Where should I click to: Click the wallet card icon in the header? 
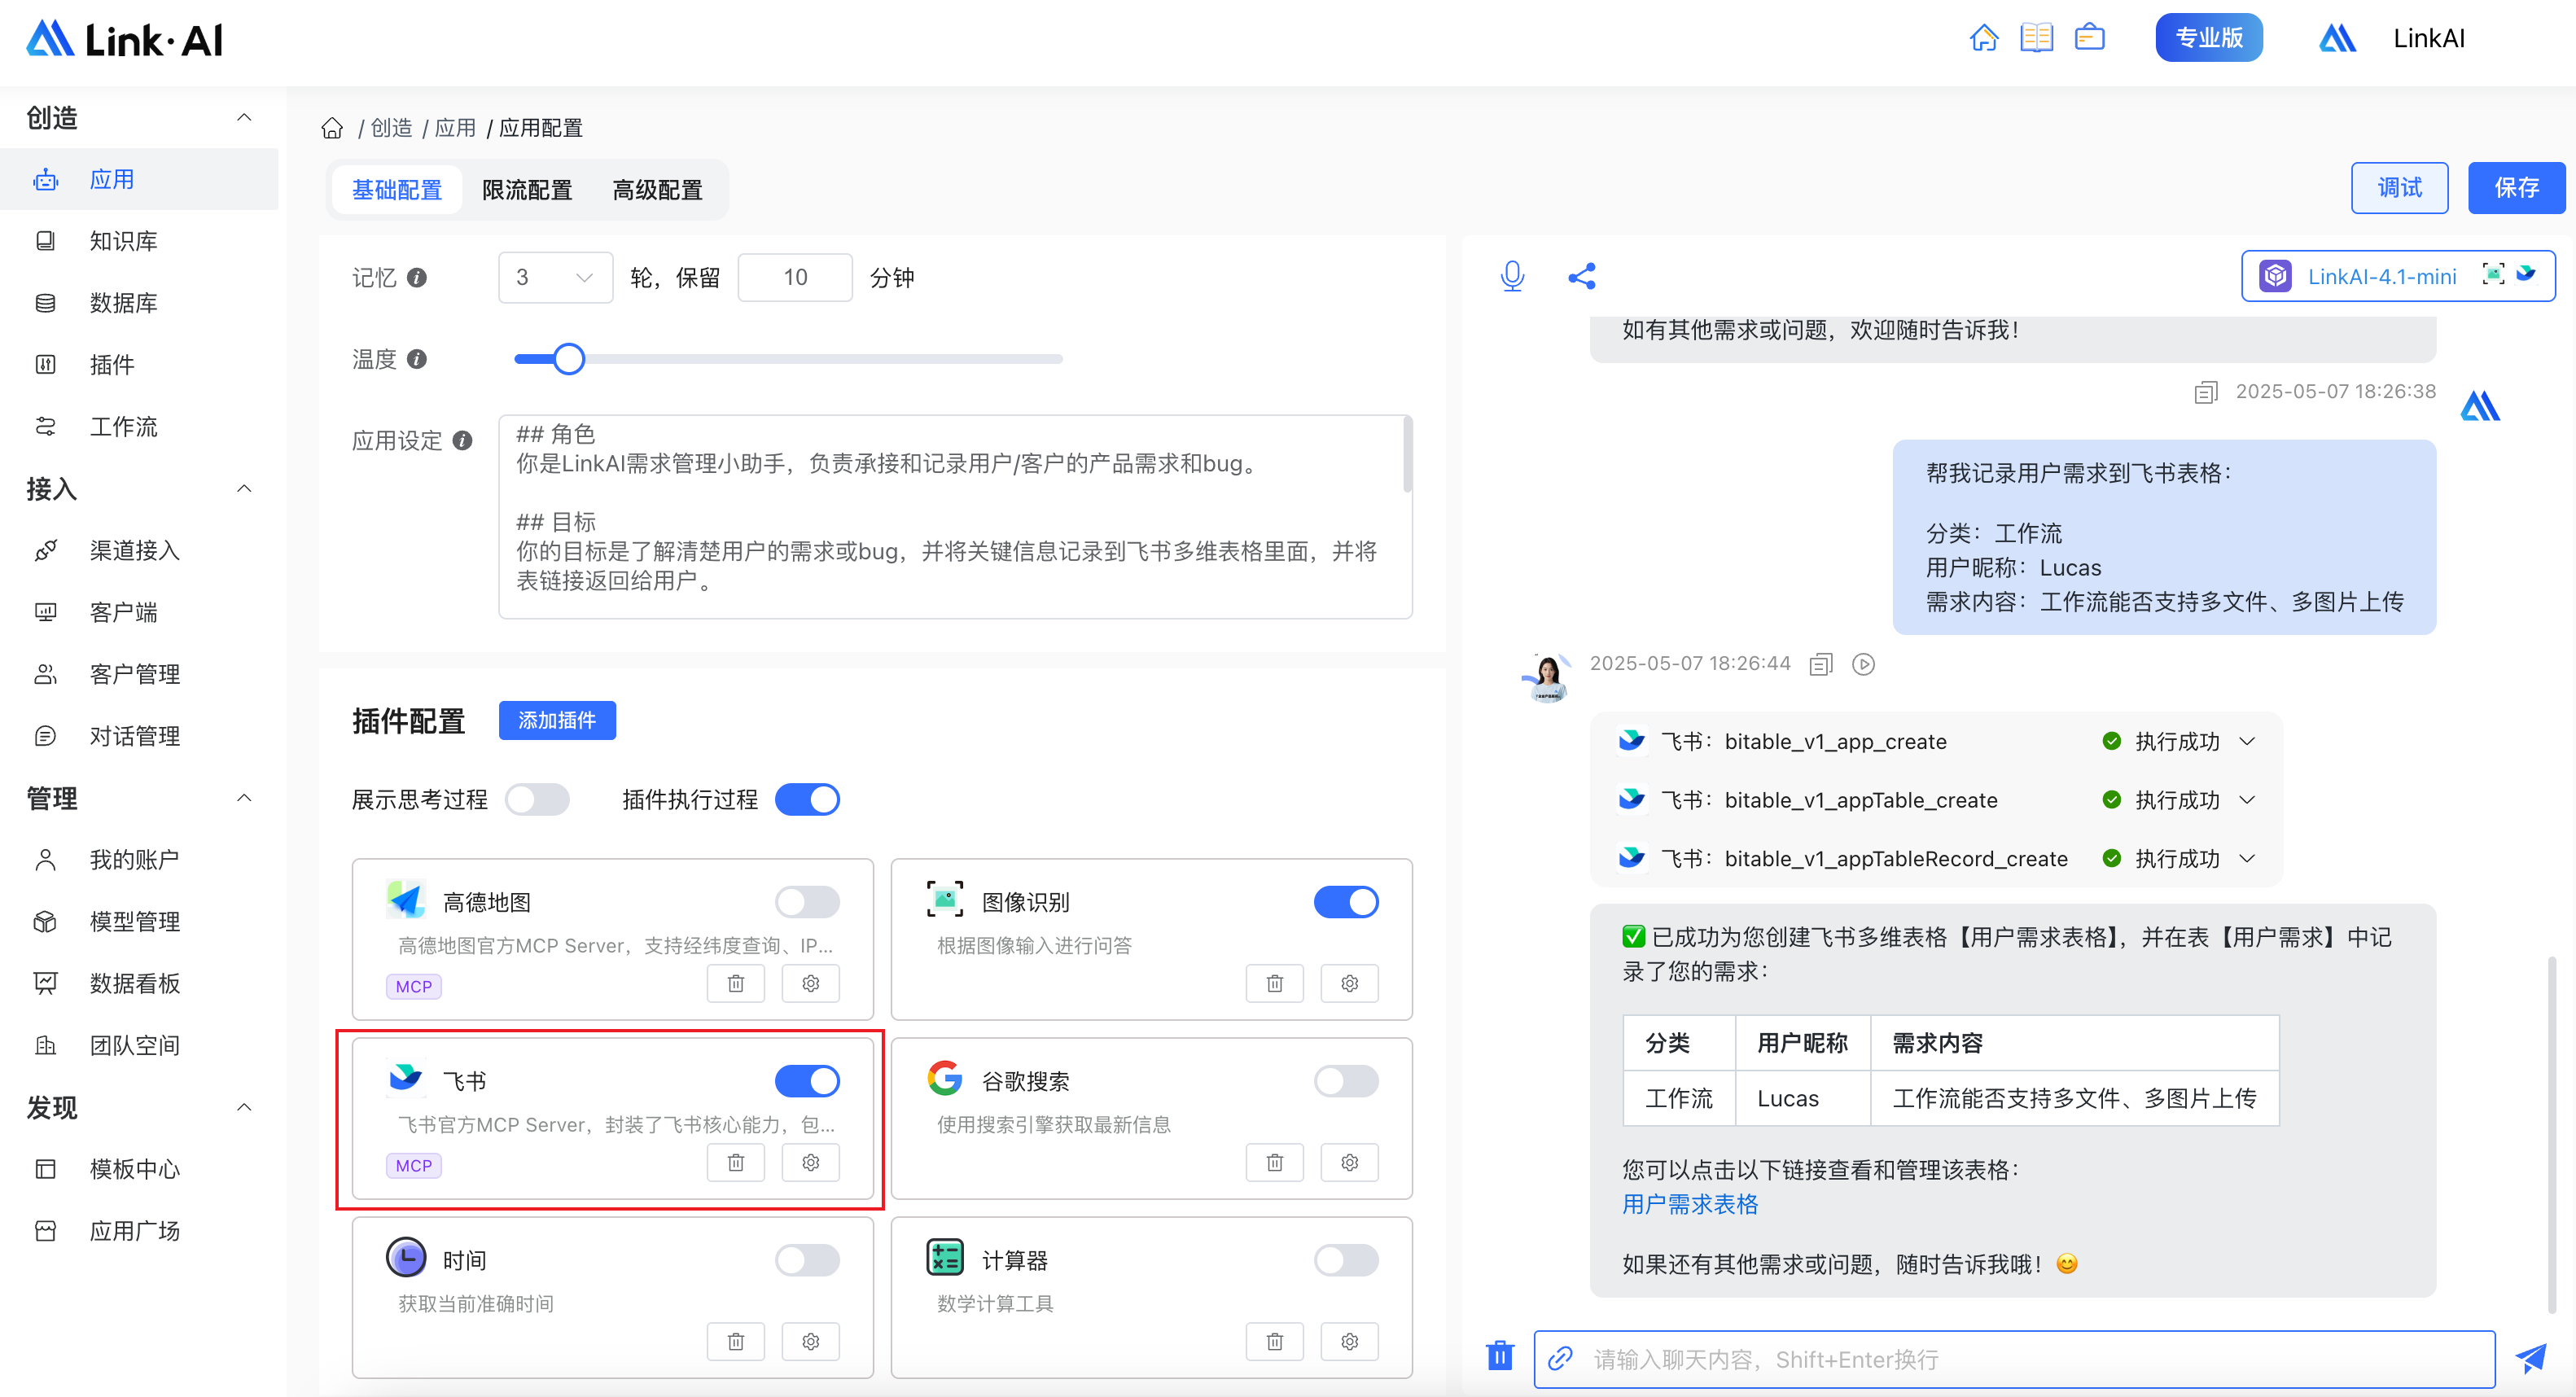[2089, 38]
